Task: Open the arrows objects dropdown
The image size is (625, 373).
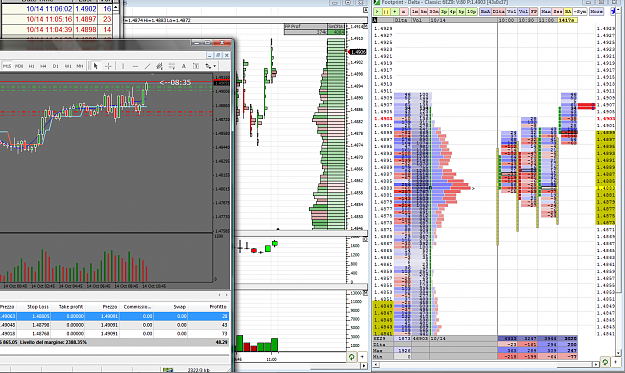Action: (210, 66)
